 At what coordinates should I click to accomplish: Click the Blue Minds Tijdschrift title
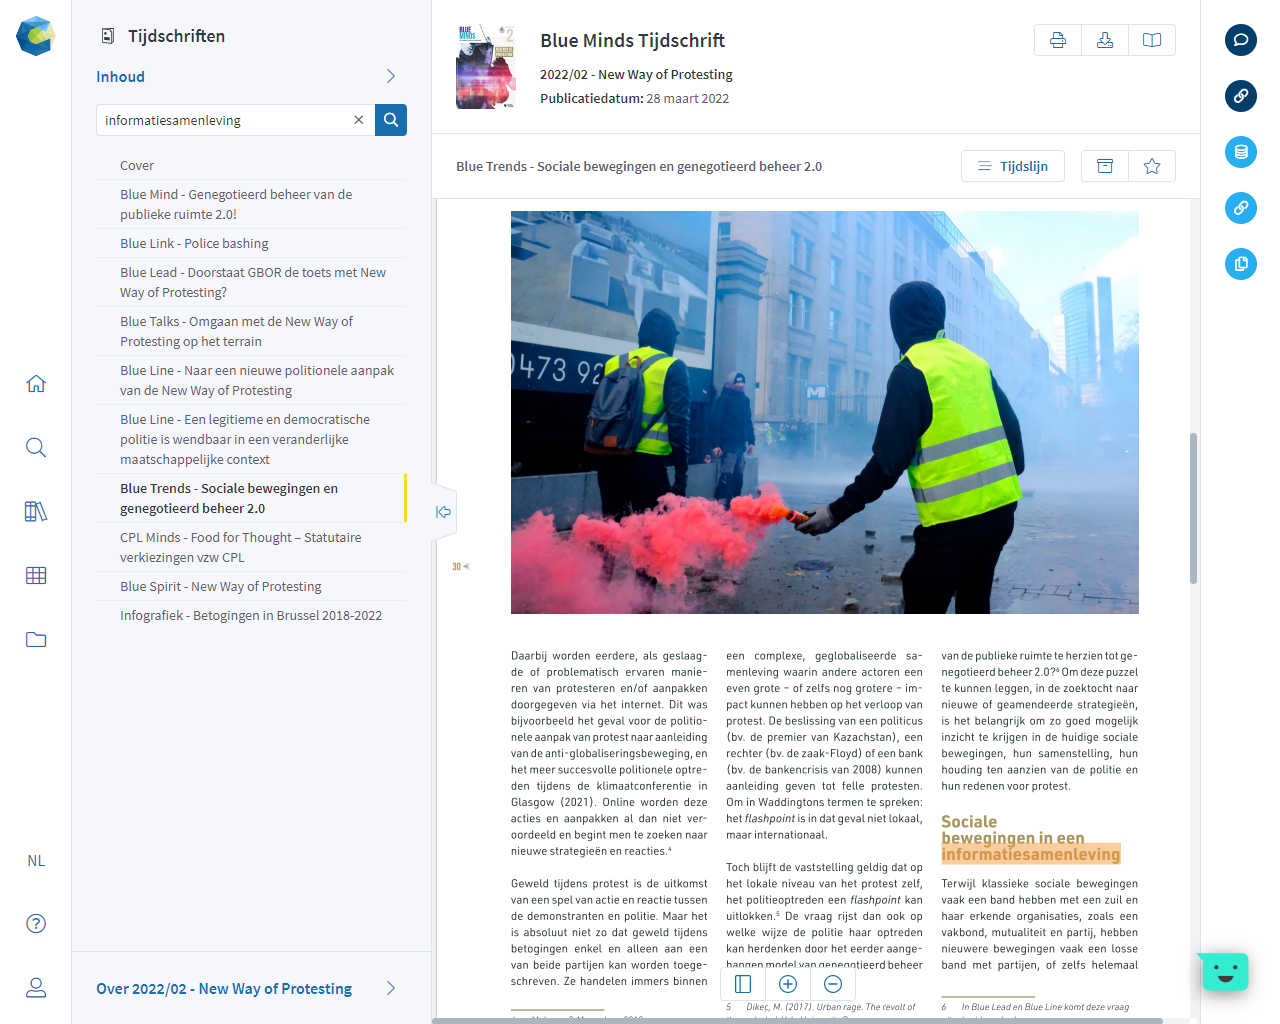632,40
